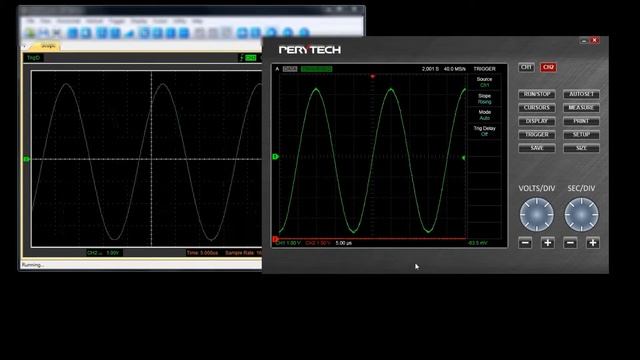
Task: Click CH2 1.00V label in background window
Action: pos(103,253)
